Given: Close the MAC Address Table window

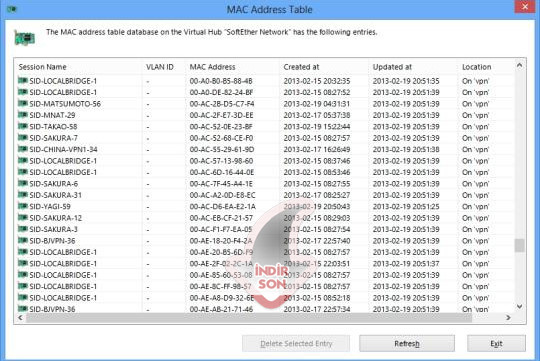Looking at the screenshot, I should point(525,7).
